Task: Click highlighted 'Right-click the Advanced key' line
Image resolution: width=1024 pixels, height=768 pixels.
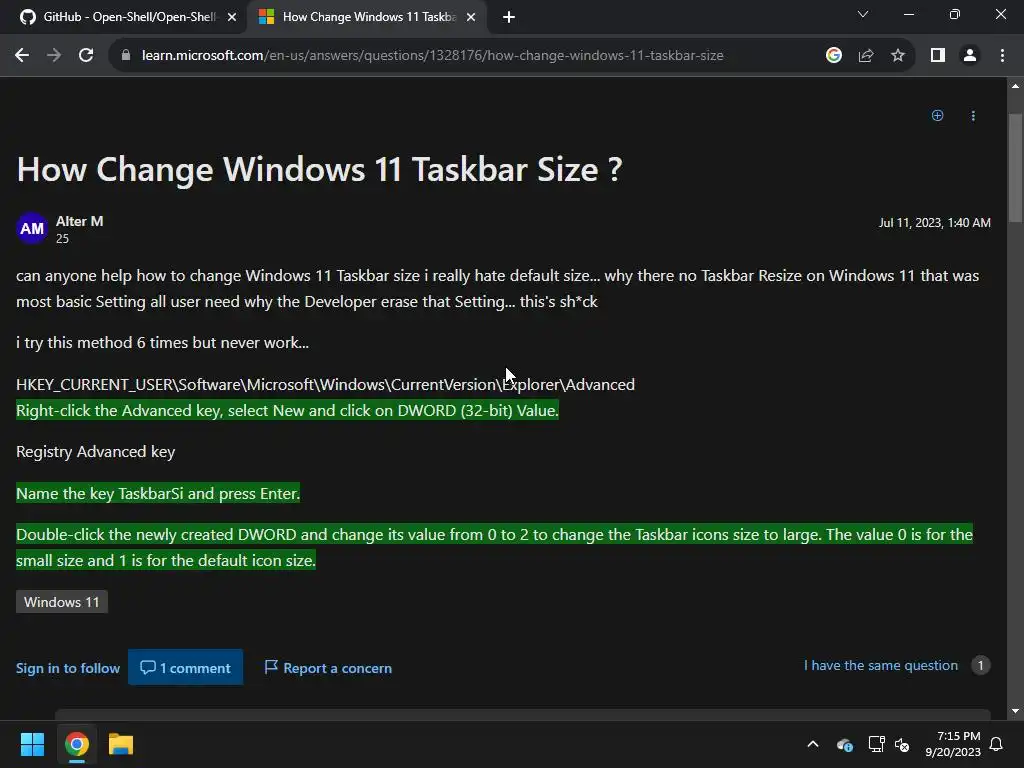Action: click(287, 410)
